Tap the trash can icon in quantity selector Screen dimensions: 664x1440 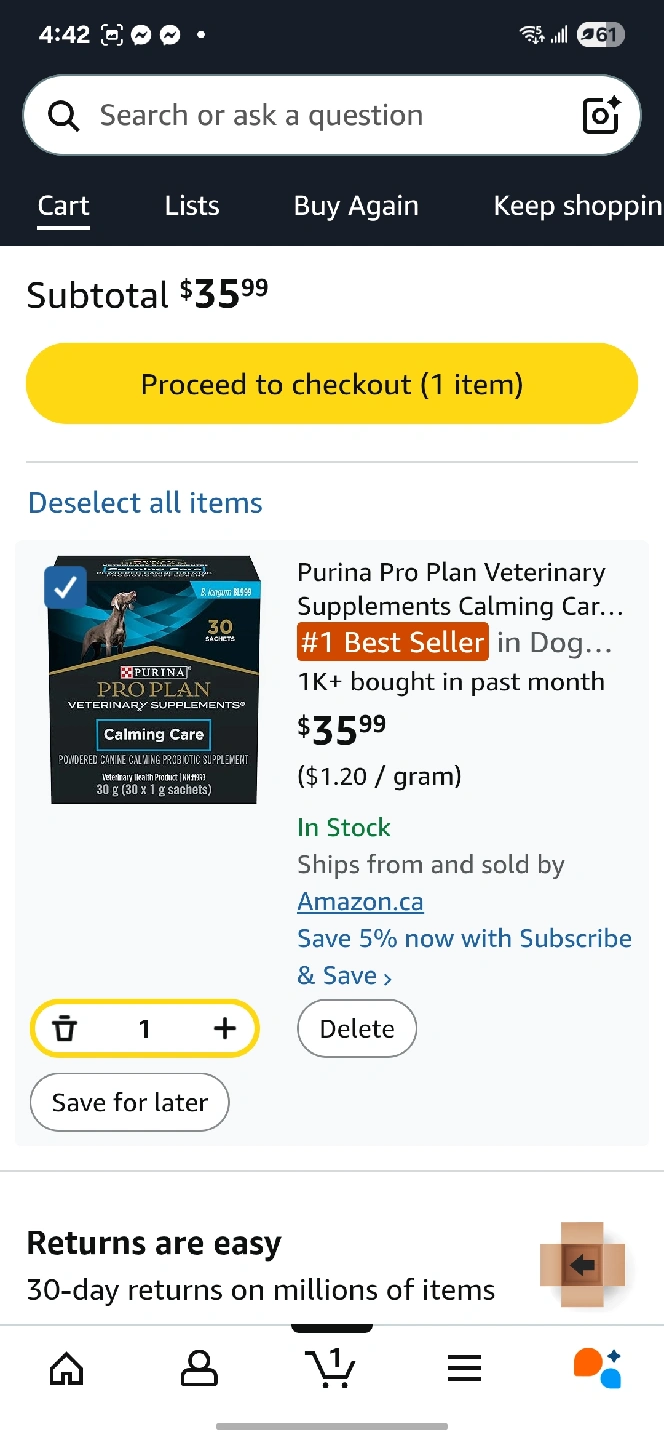65,1028
